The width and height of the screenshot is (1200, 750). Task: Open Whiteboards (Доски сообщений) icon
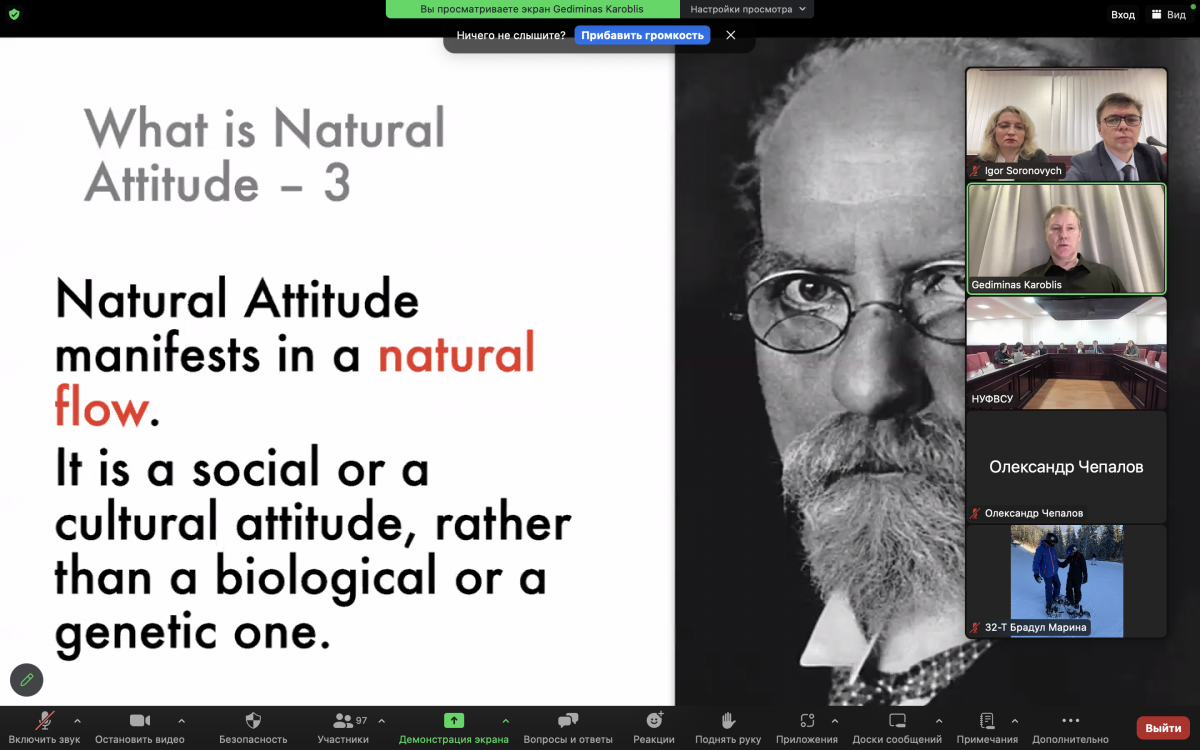pyautogui.click(x=897, y=721)
